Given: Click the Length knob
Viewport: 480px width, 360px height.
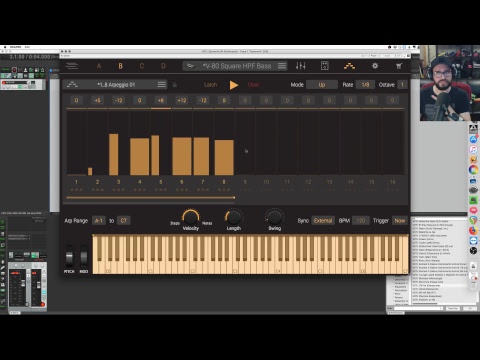Looking at the screenshot, I should pos(234,217).
